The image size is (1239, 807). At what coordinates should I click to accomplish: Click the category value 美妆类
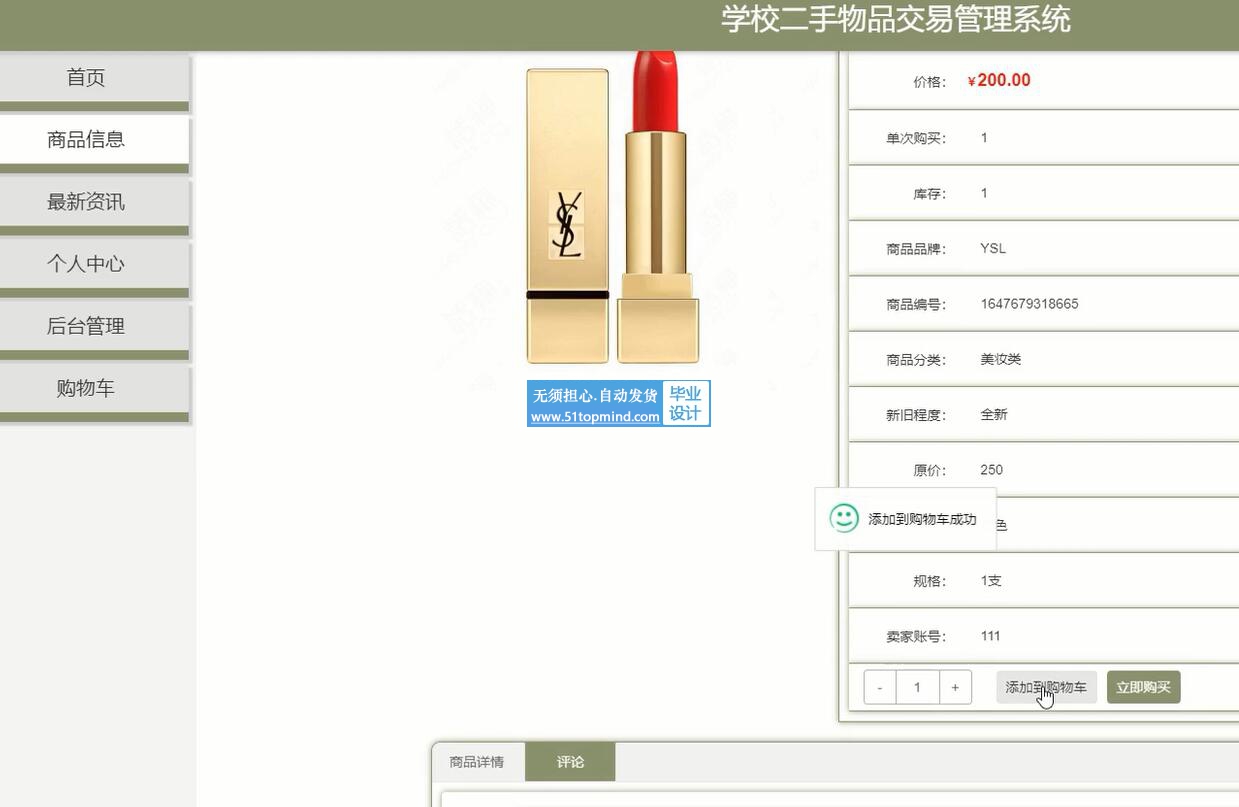tap(1000, 359)
